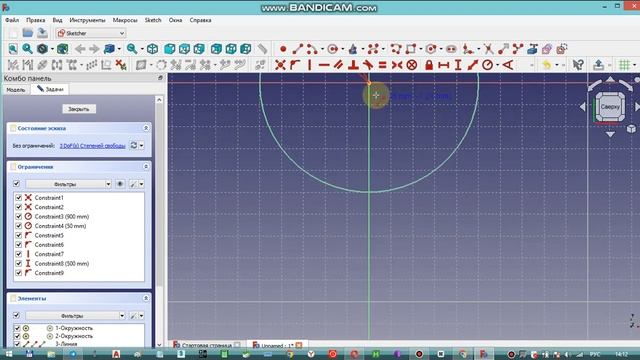Select the Extend edge tool
The image size is (640, 360).
pos(503,49)
